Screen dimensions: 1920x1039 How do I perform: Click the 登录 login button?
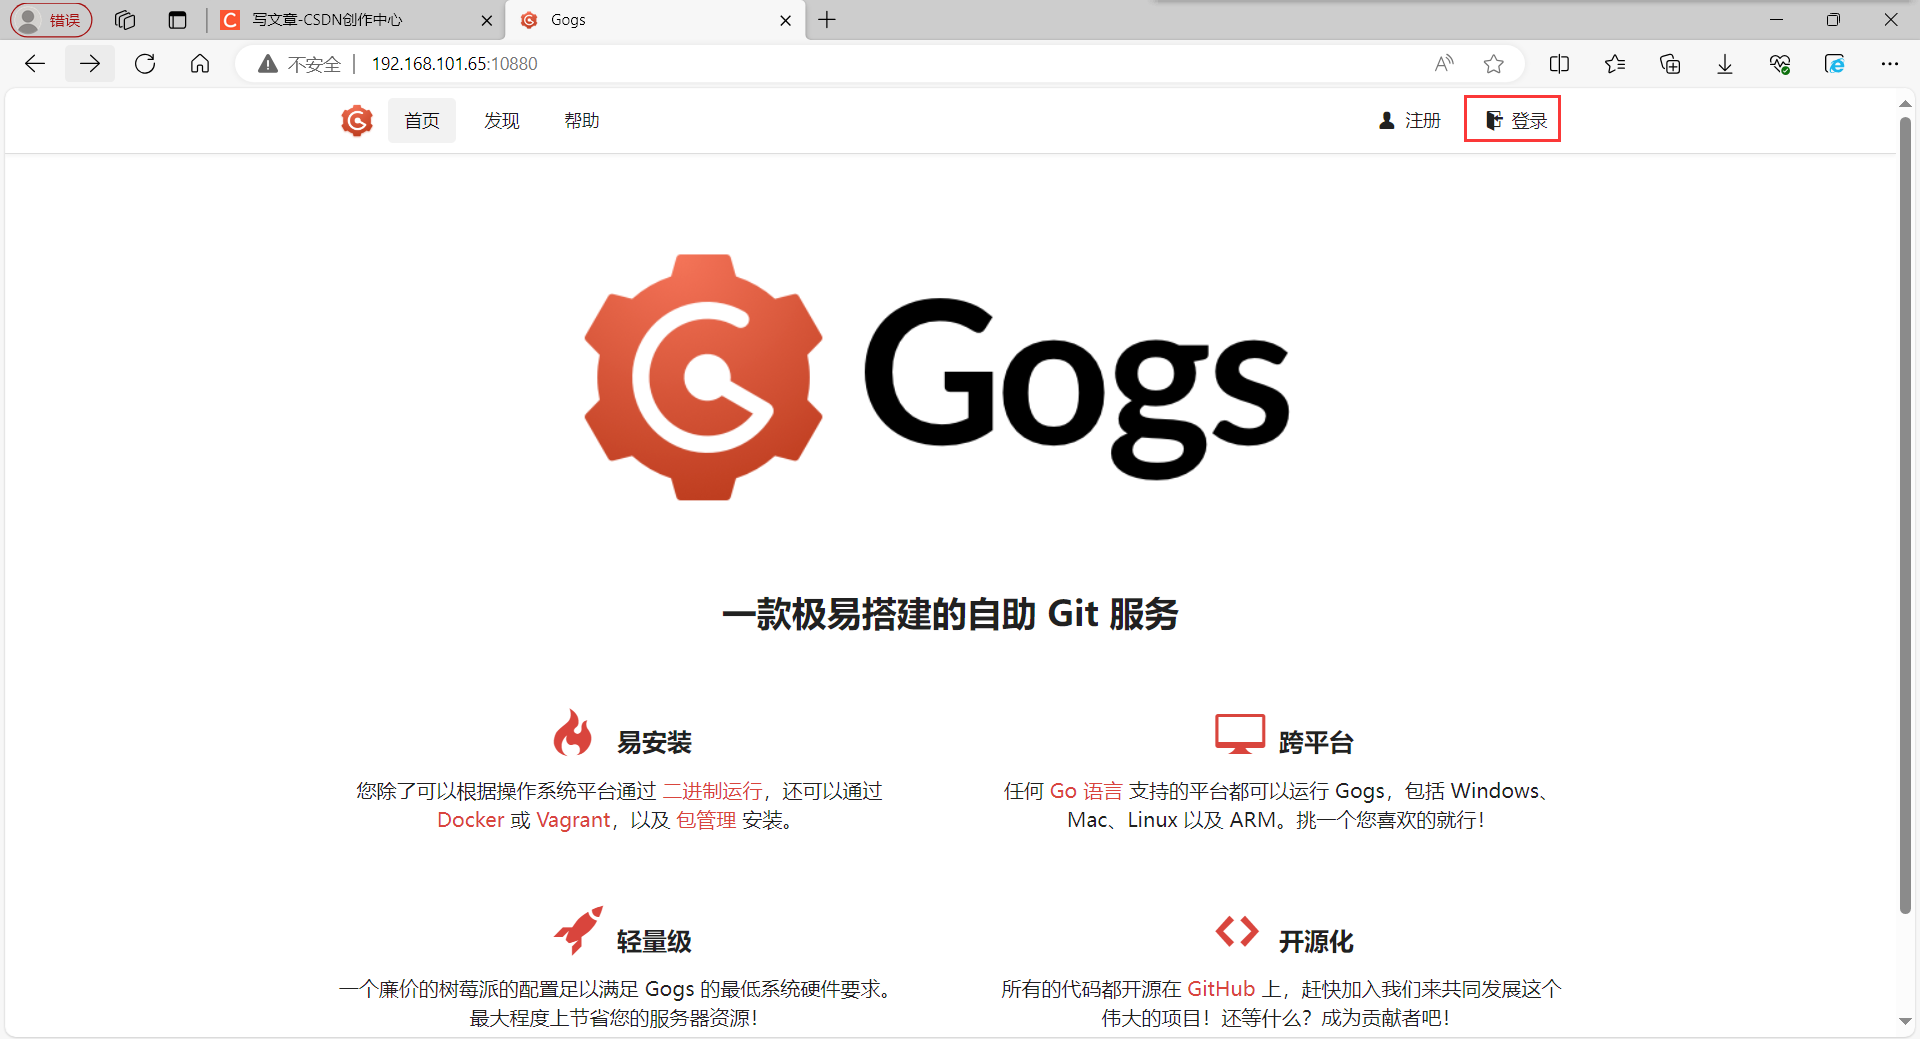[x=1517, y=121]
